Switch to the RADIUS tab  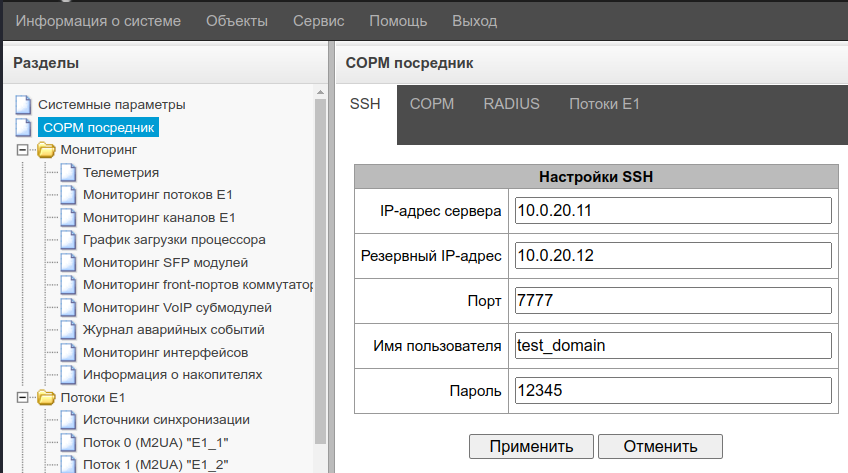click(511, 104)
